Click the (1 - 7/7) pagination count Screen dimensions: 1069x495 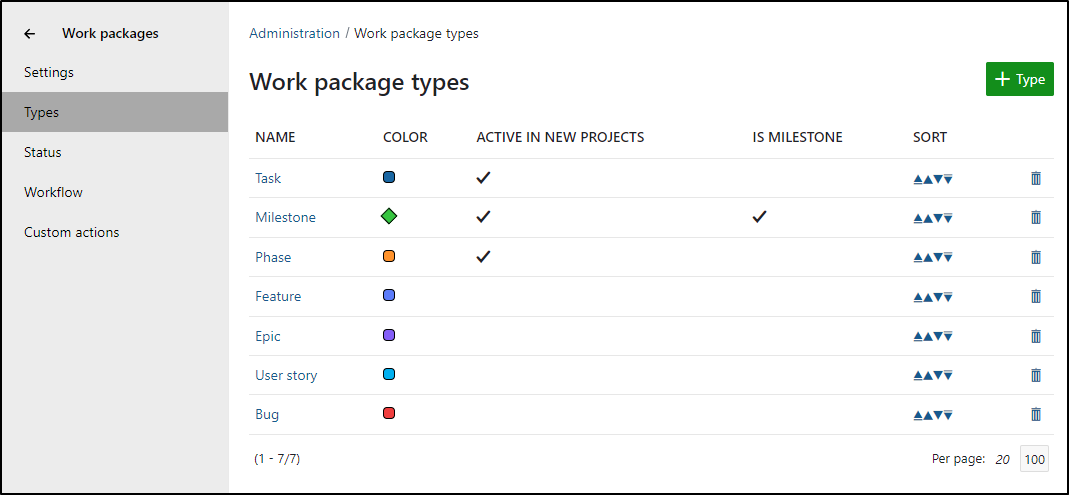(277, 459)
